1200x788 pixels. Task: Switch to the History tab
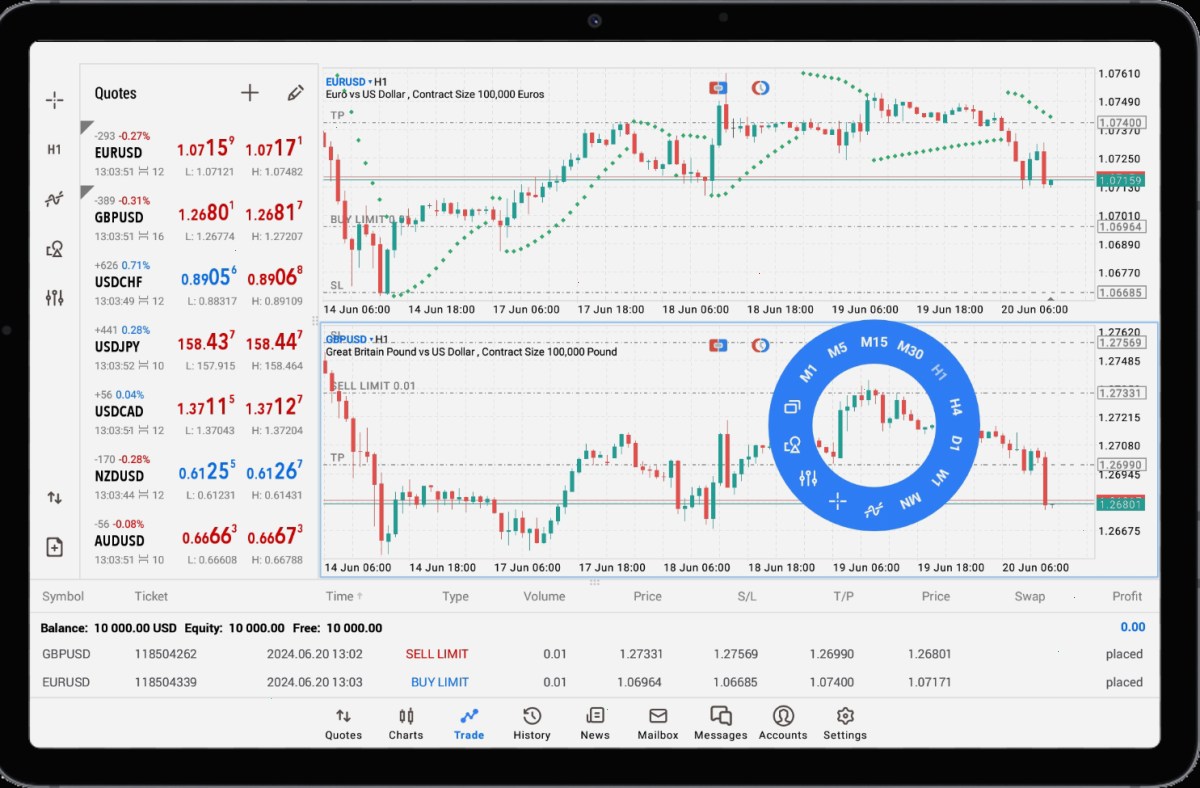point(532,723)
